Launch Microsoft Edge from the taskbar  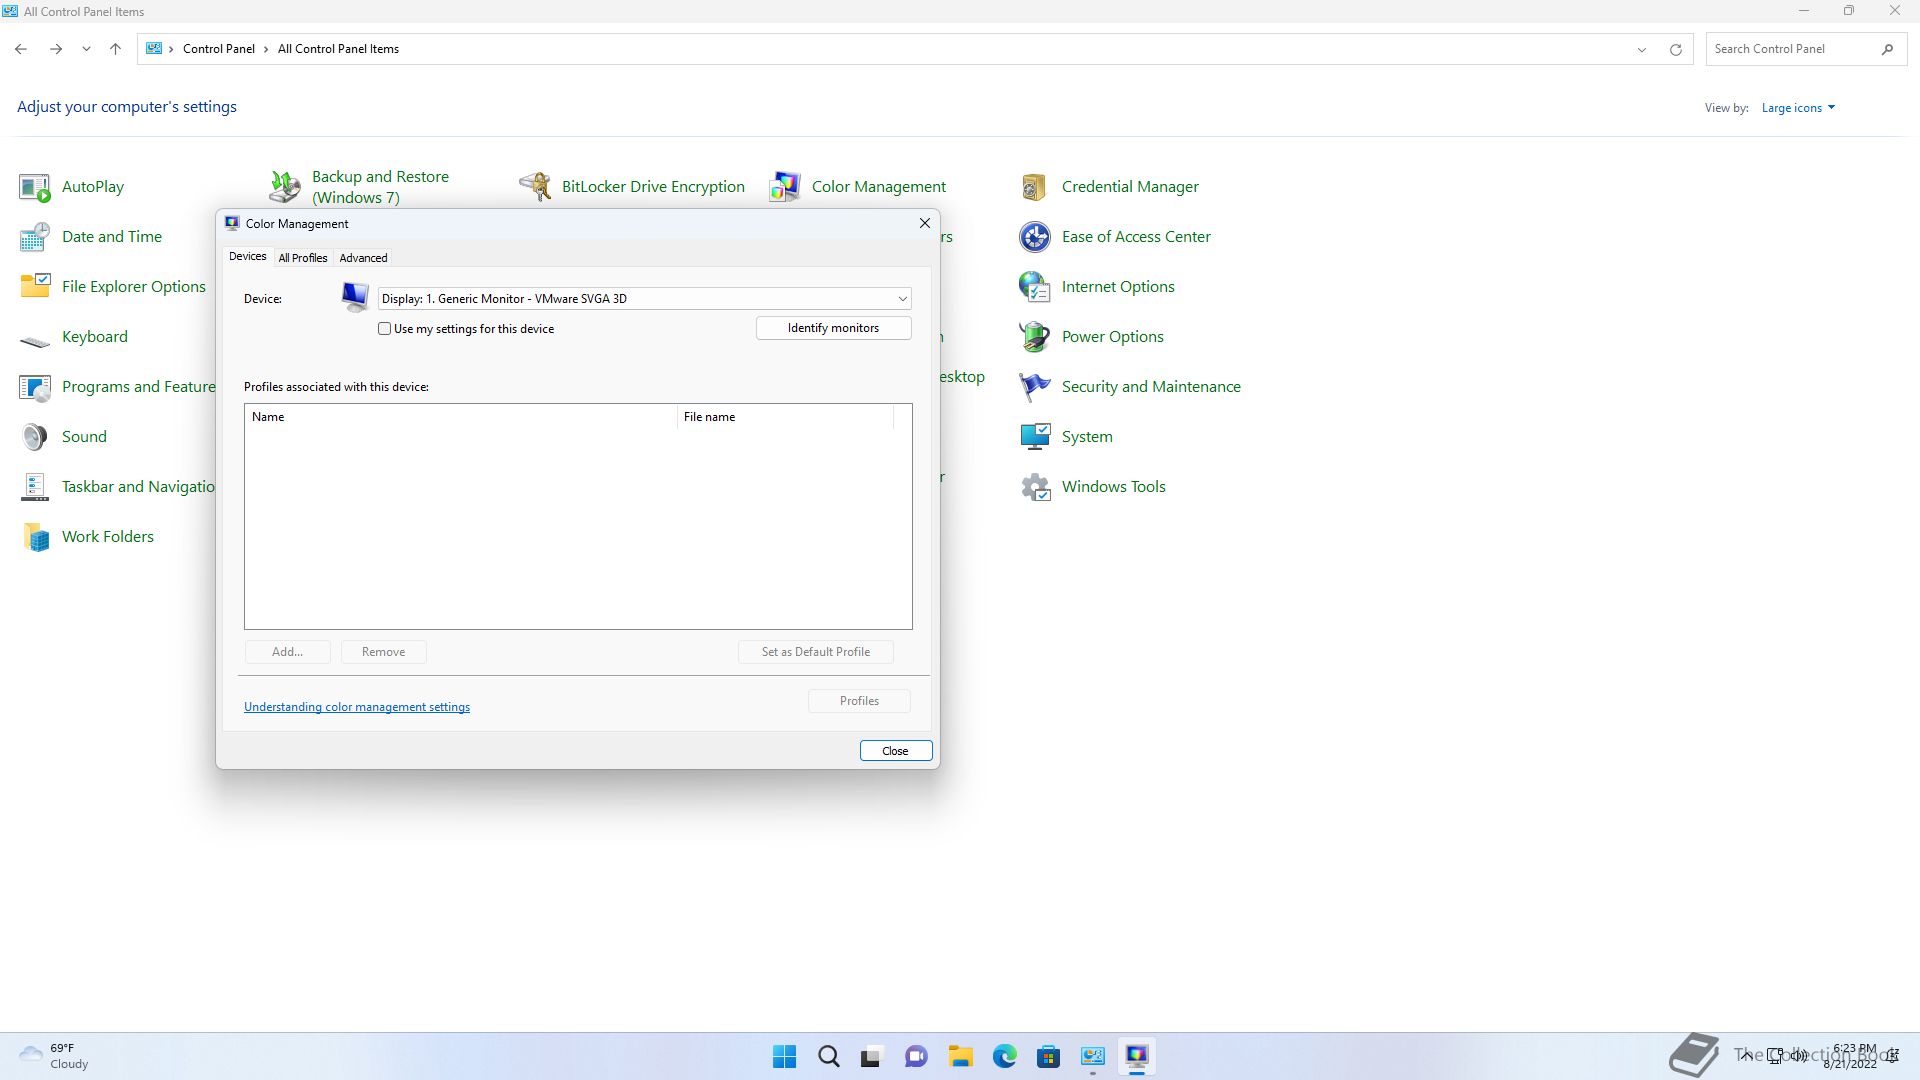click(x=1004, y=1056)
